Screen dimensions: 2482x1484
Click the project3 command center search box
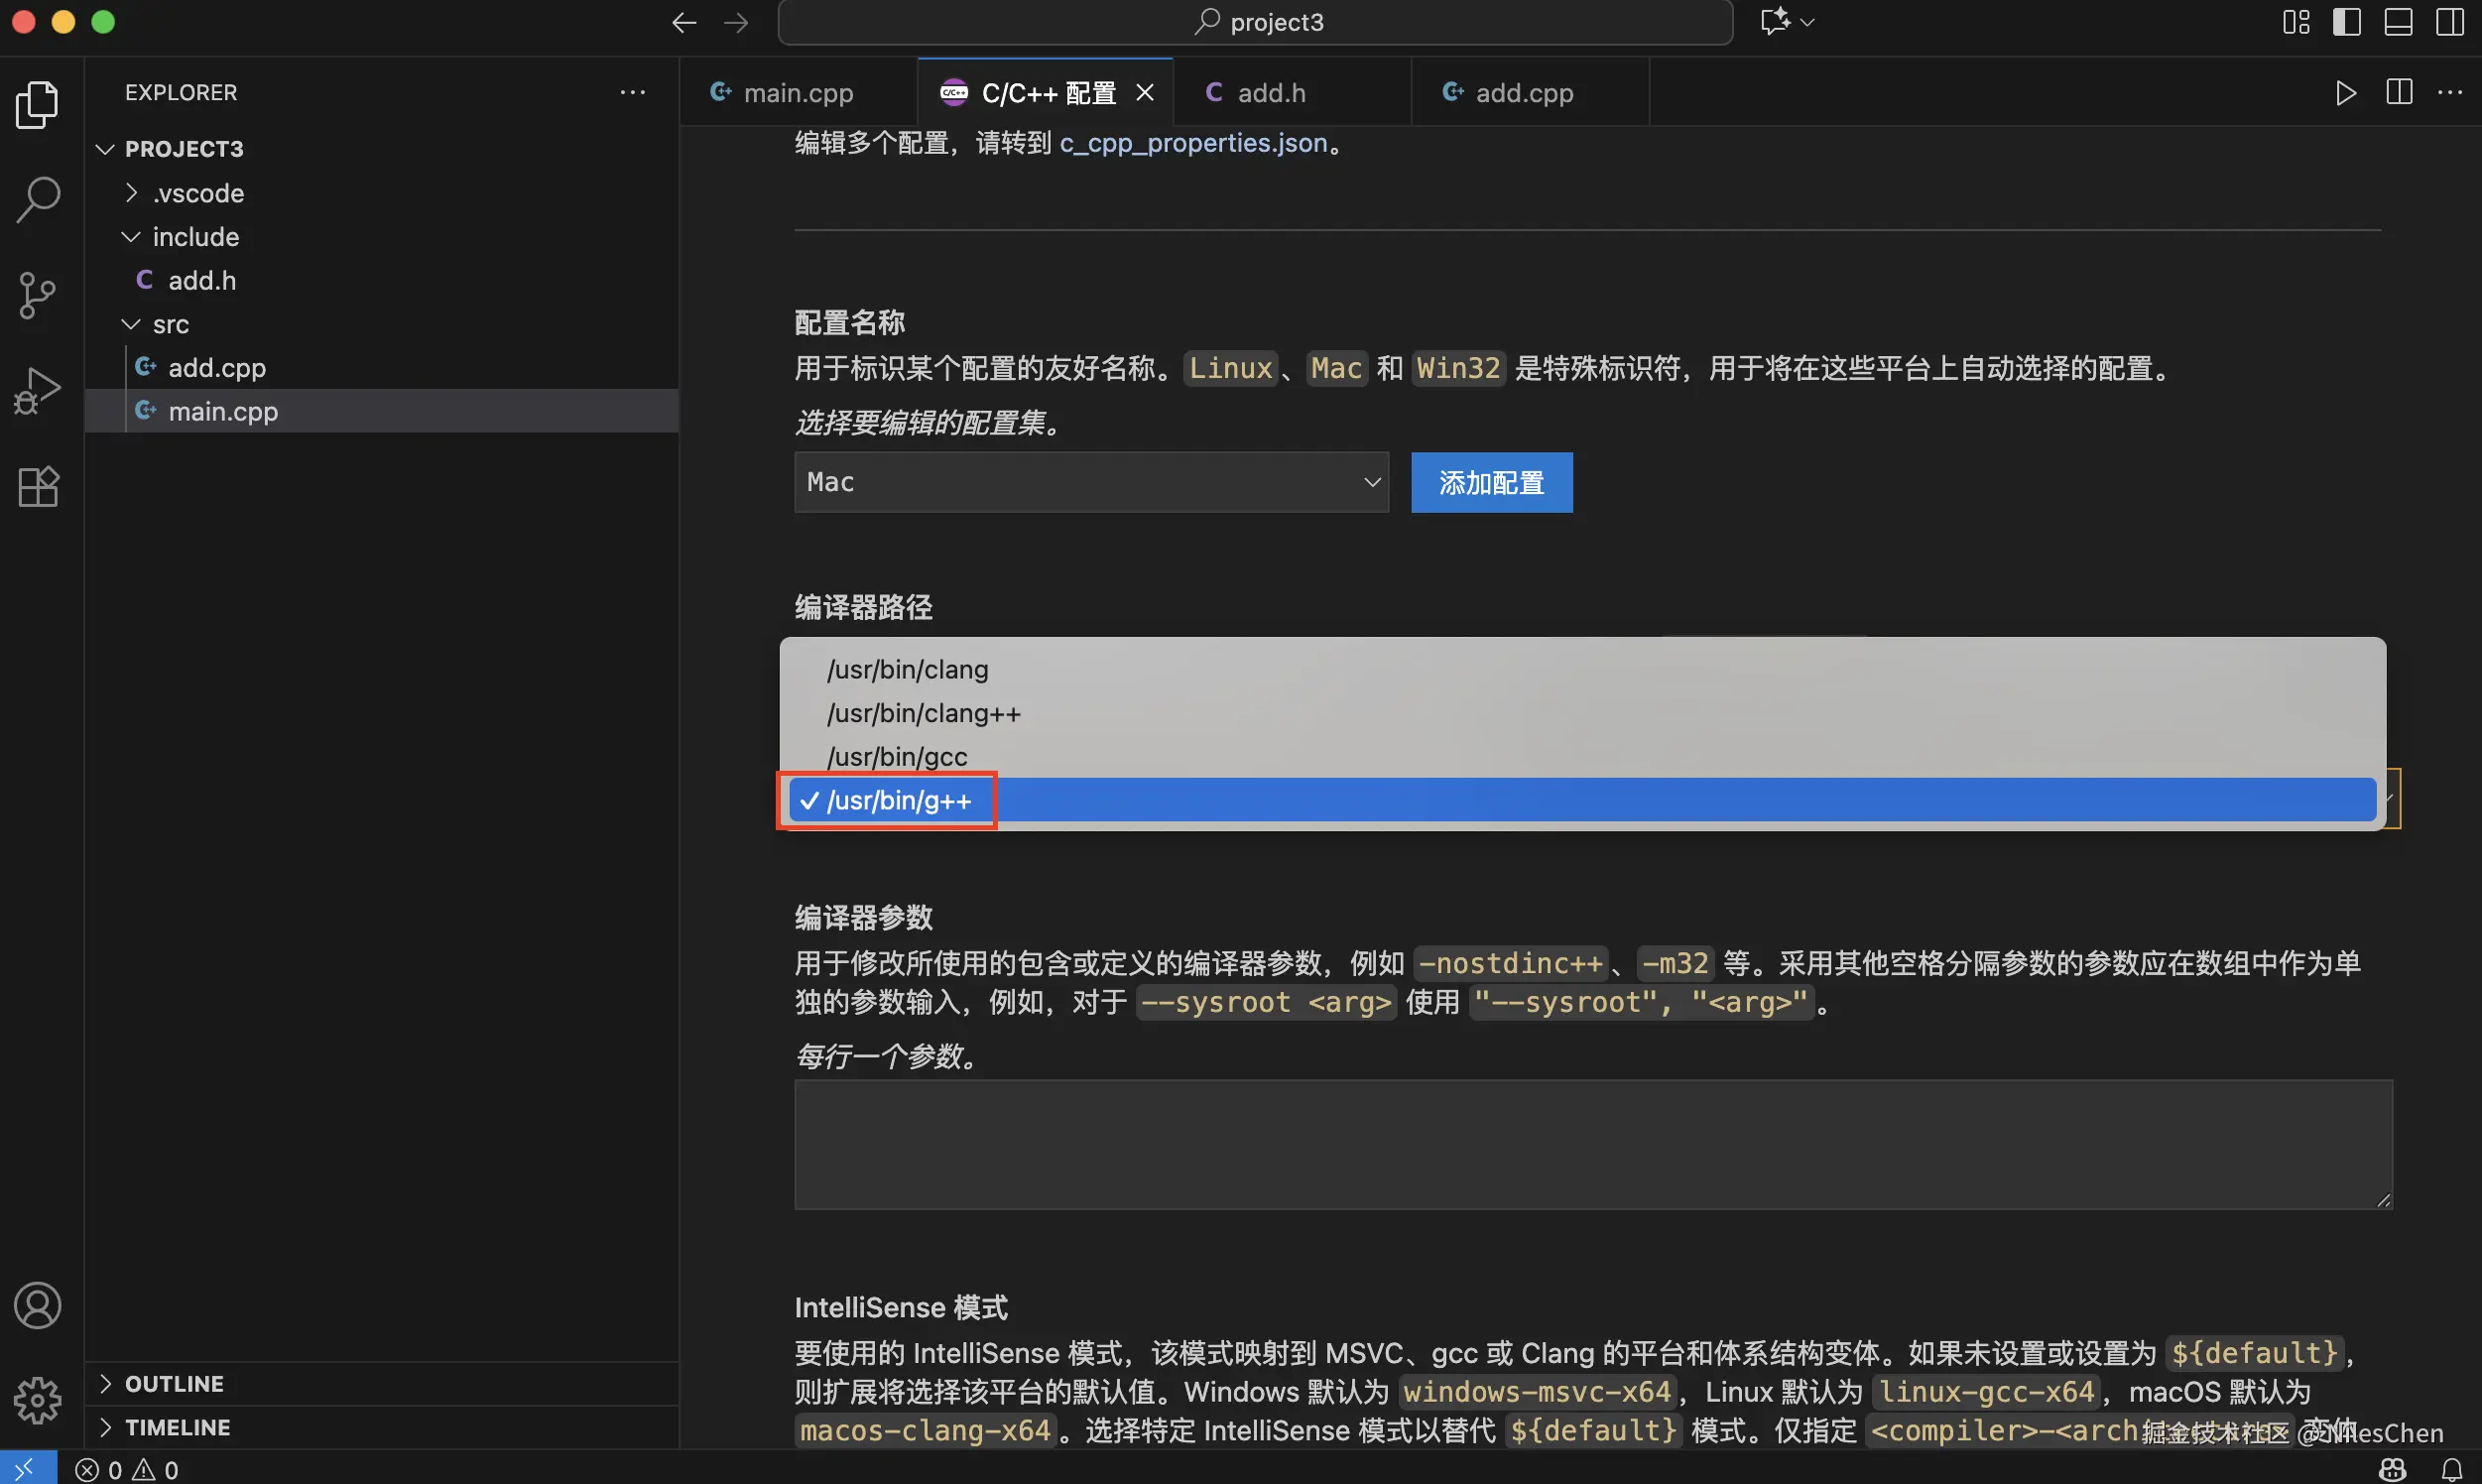(x=1255, y=22)
